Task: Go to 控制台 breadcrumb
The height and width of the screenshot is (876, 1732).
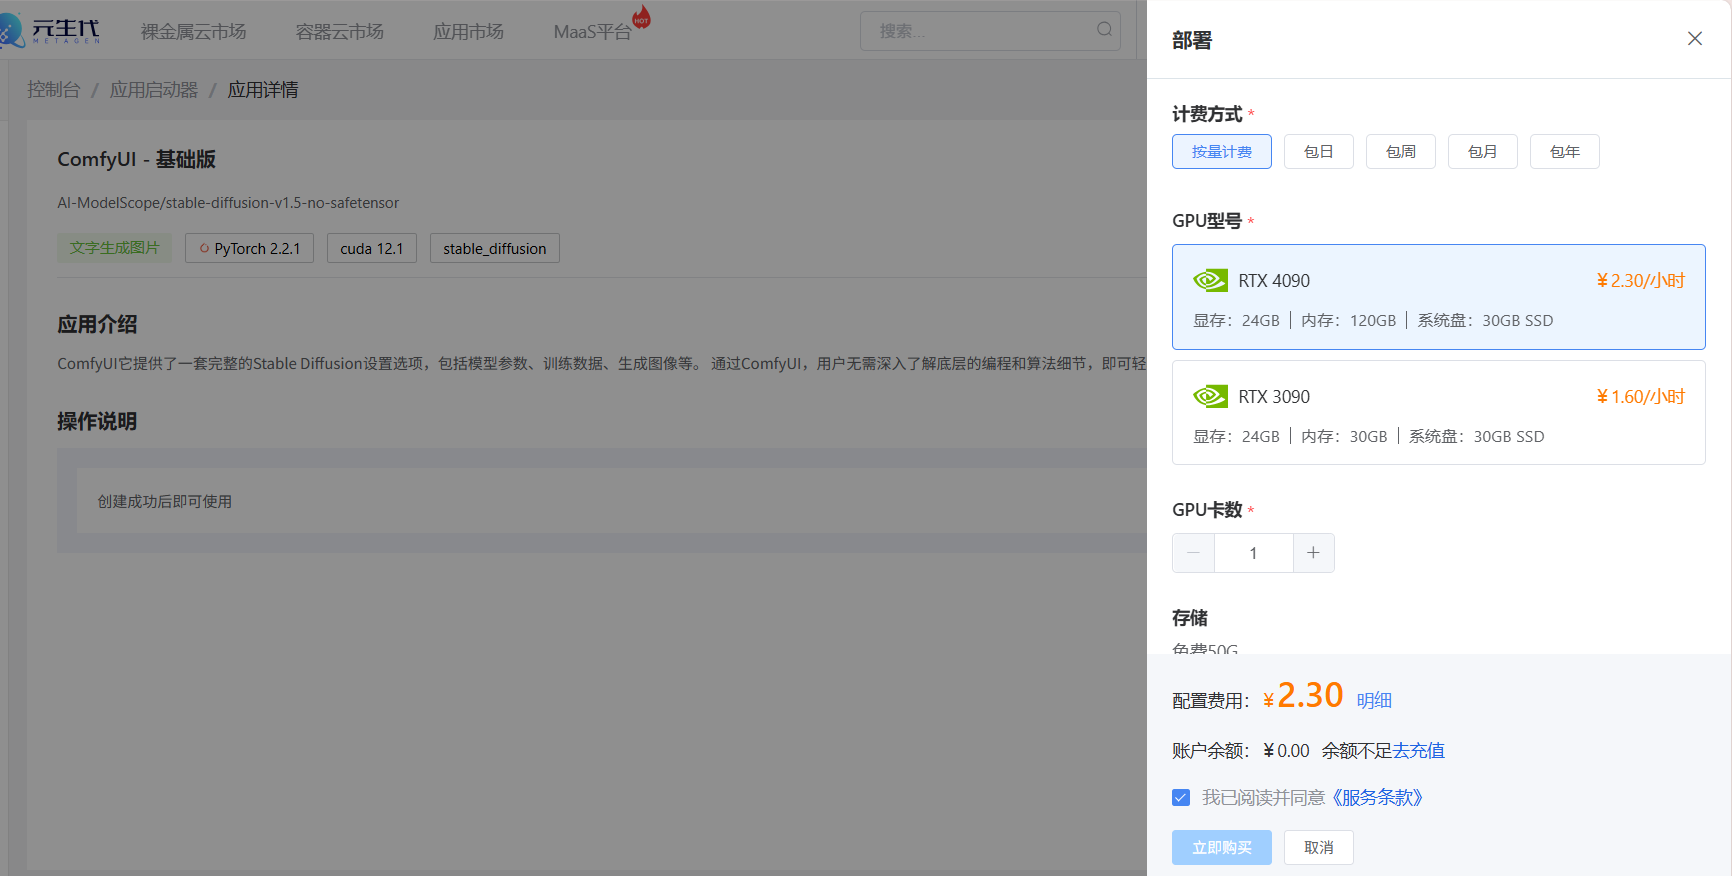Action: pyautogui.click(x=53, y=90)
